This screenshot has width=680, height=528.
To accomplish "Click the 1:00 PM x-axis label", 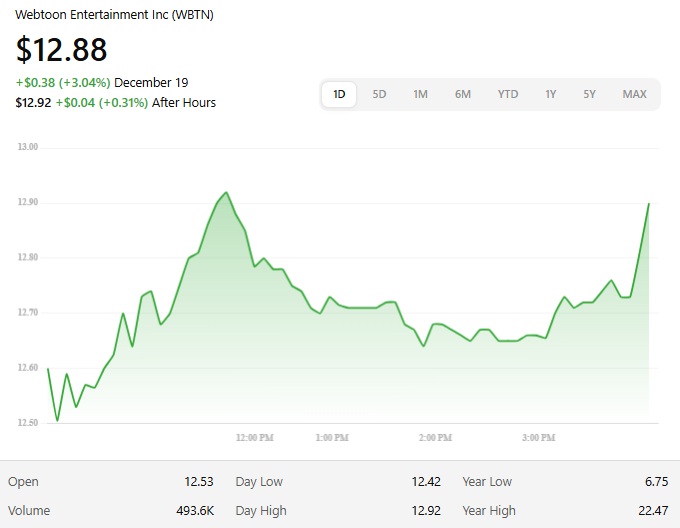I will click(x=332, y=437).
